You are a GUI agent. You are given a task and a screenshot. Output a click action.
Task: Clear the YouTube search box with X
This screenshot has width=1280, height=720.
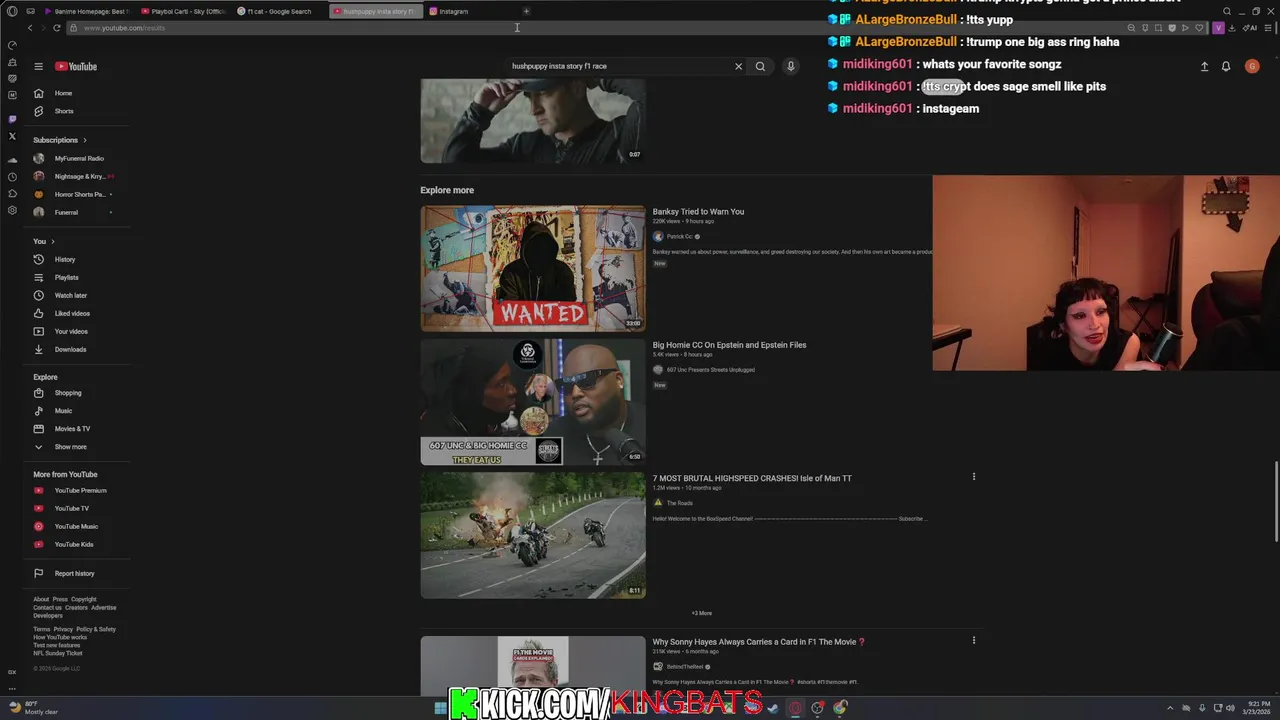[x=739, y=66]
